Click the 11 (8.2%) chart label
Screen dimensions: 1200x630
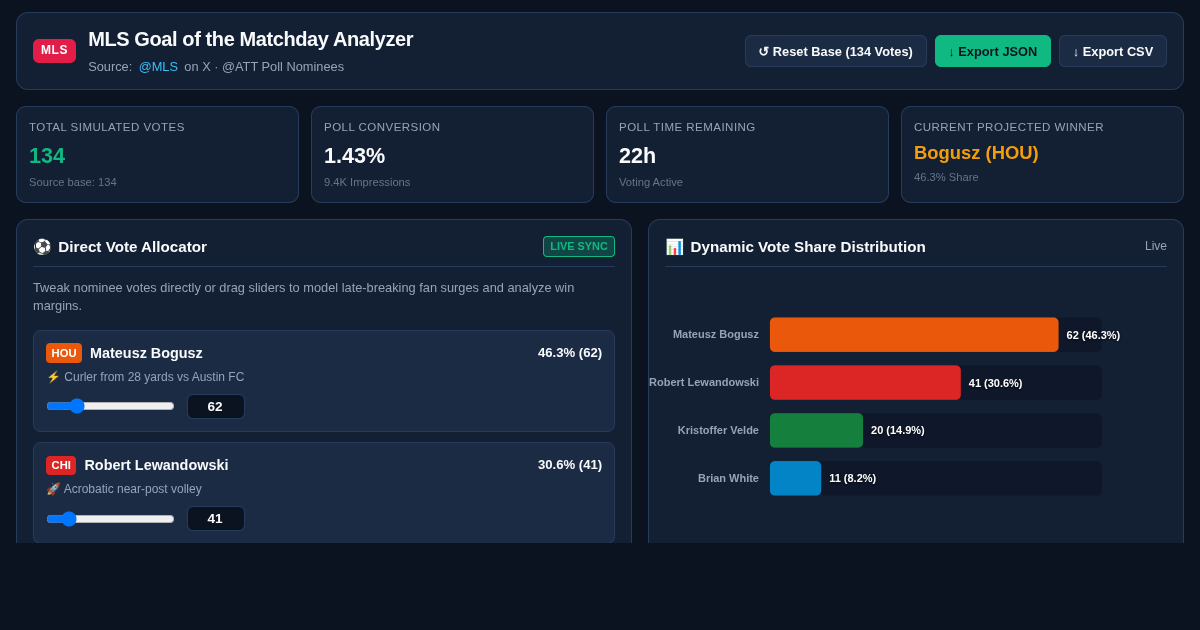point(853,478)
